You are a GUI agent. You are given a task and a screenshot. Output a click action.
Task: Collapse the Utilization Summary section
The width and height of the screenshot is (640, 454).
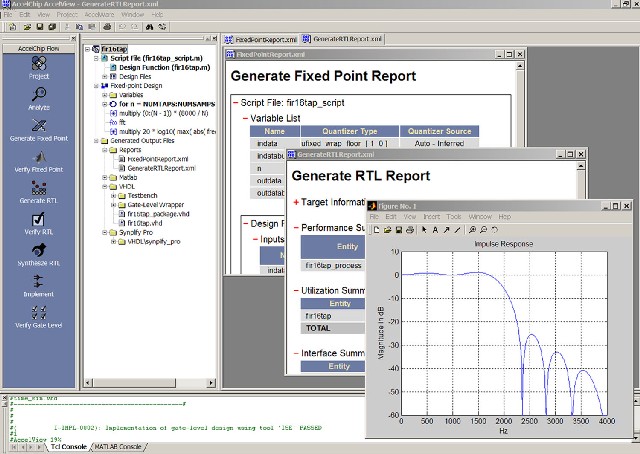[296, 291]
